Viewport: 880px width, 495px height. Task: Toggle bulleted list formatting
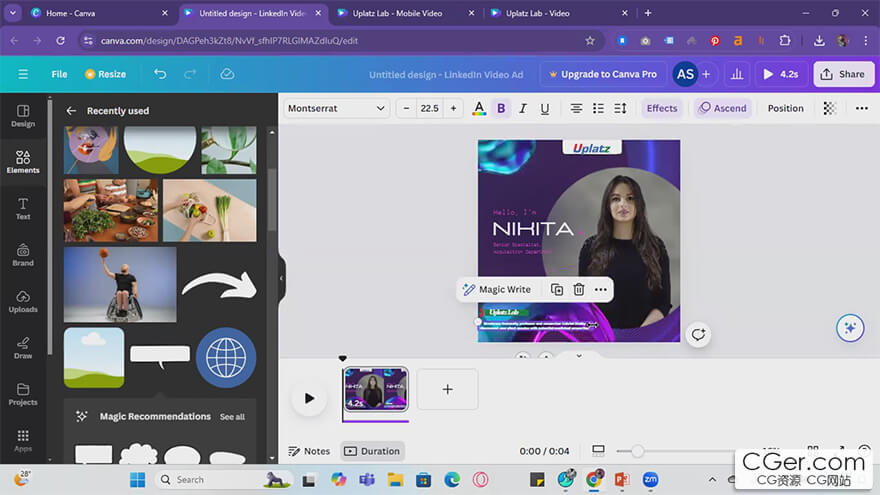[x=598, y=108]
